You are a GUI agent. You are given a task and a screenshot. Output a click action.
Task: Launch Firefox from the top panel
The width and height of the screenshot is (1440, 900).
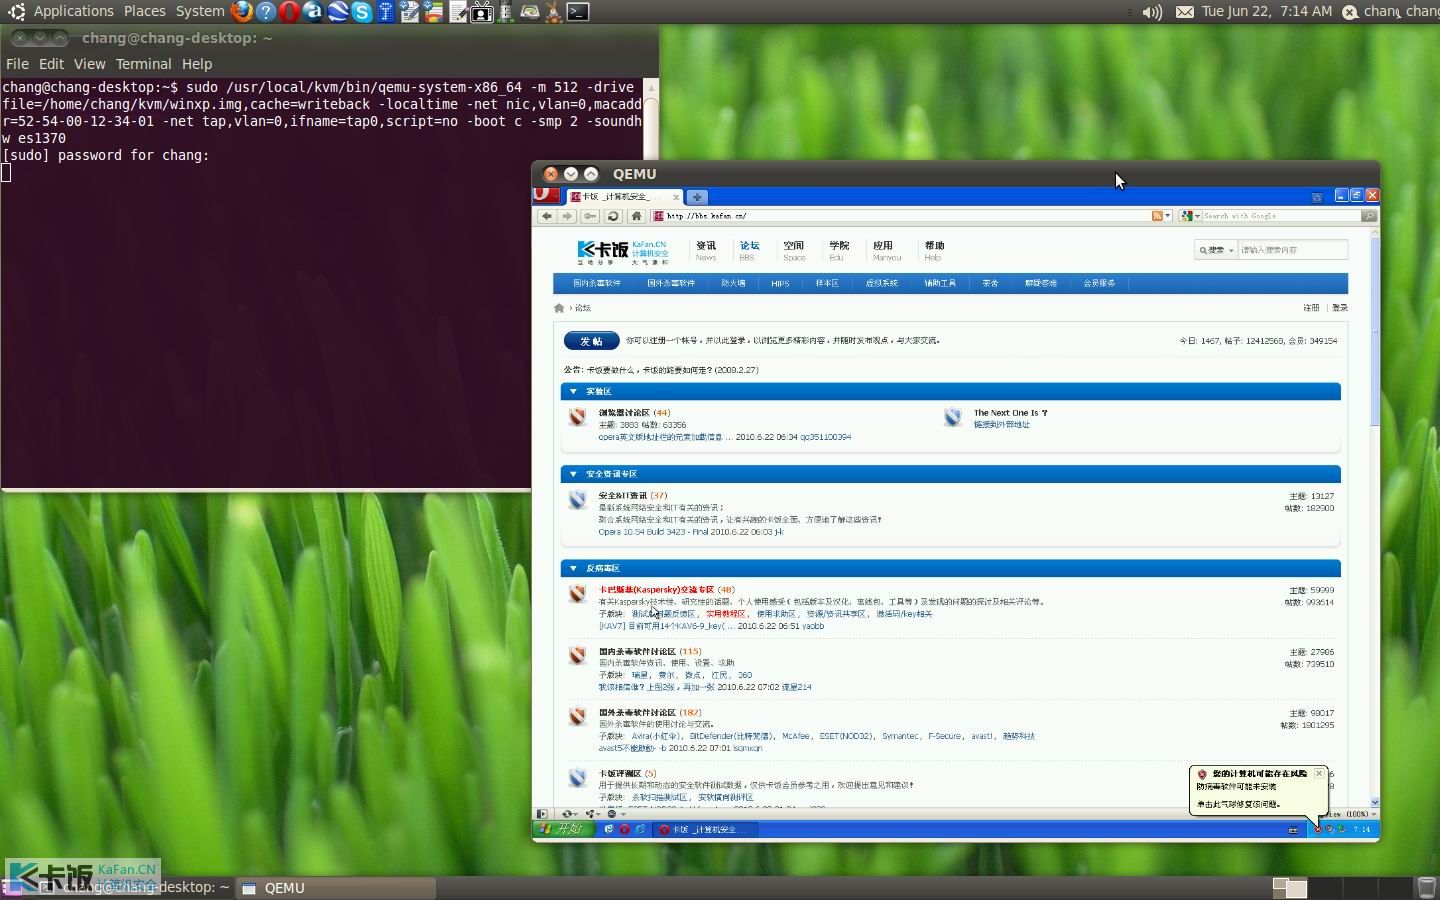click(241, 12)
